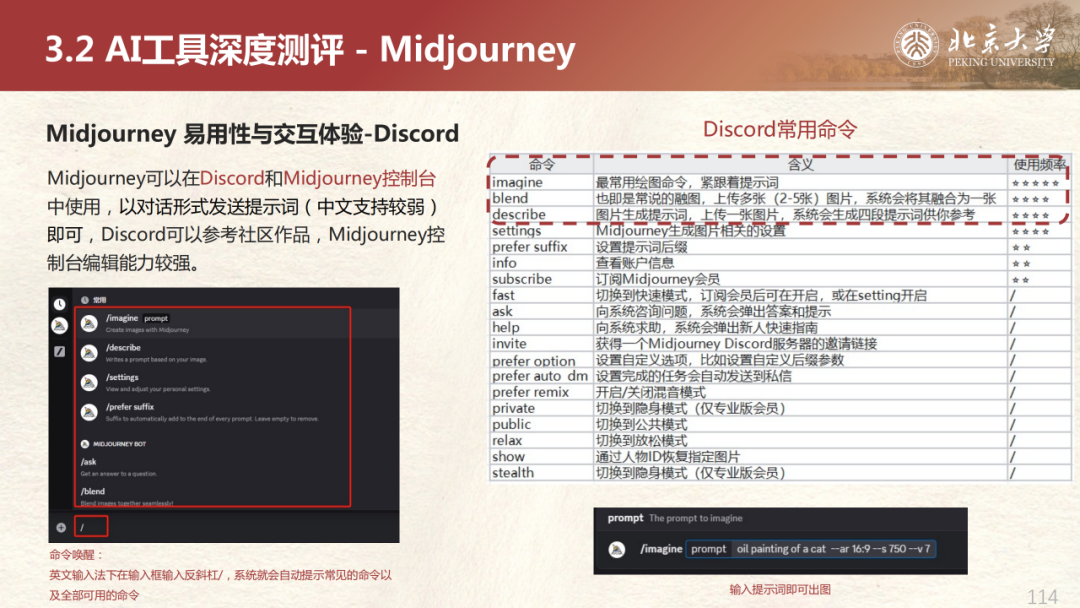Click the 'Discord常用命令' table title
Image resolution: width=1080 pixels, height=608 pixels.
pos(780,129)
